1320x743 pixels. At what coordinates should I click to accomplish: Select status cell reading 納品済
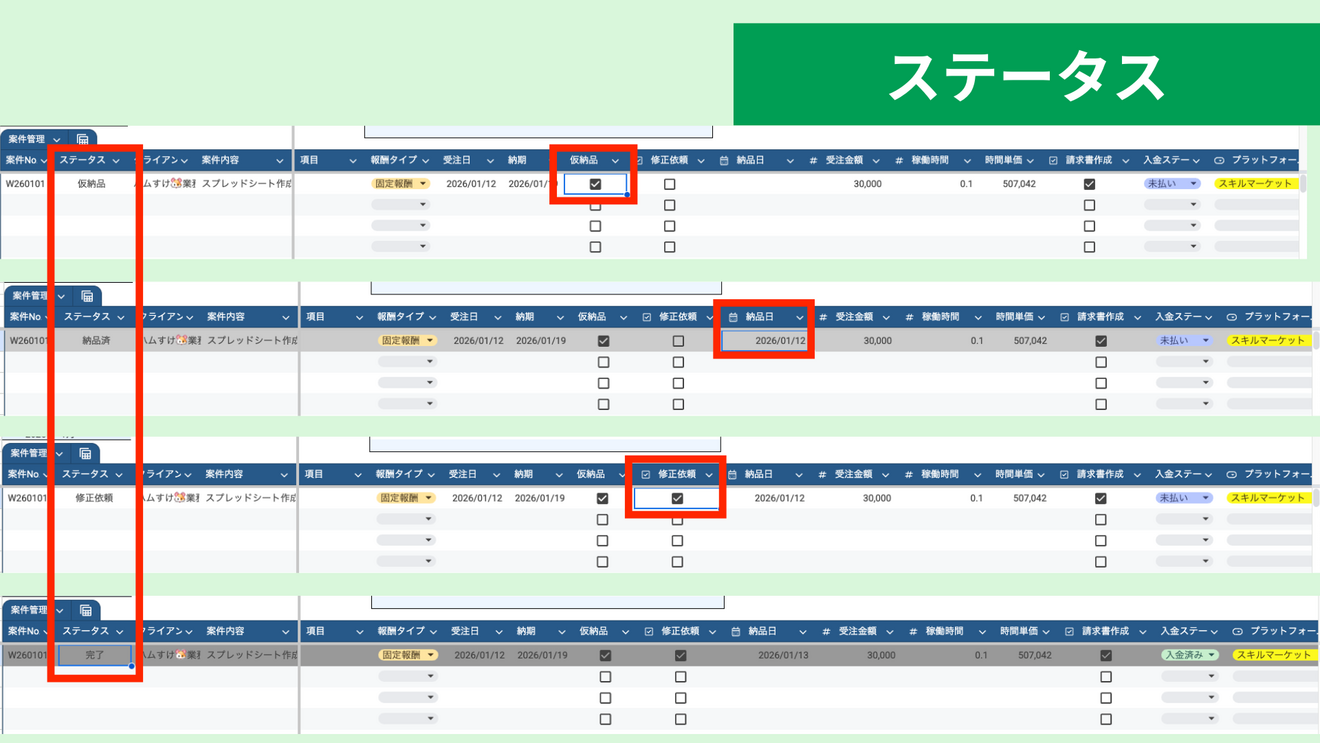pyautogui.click(x=96, y=341)
